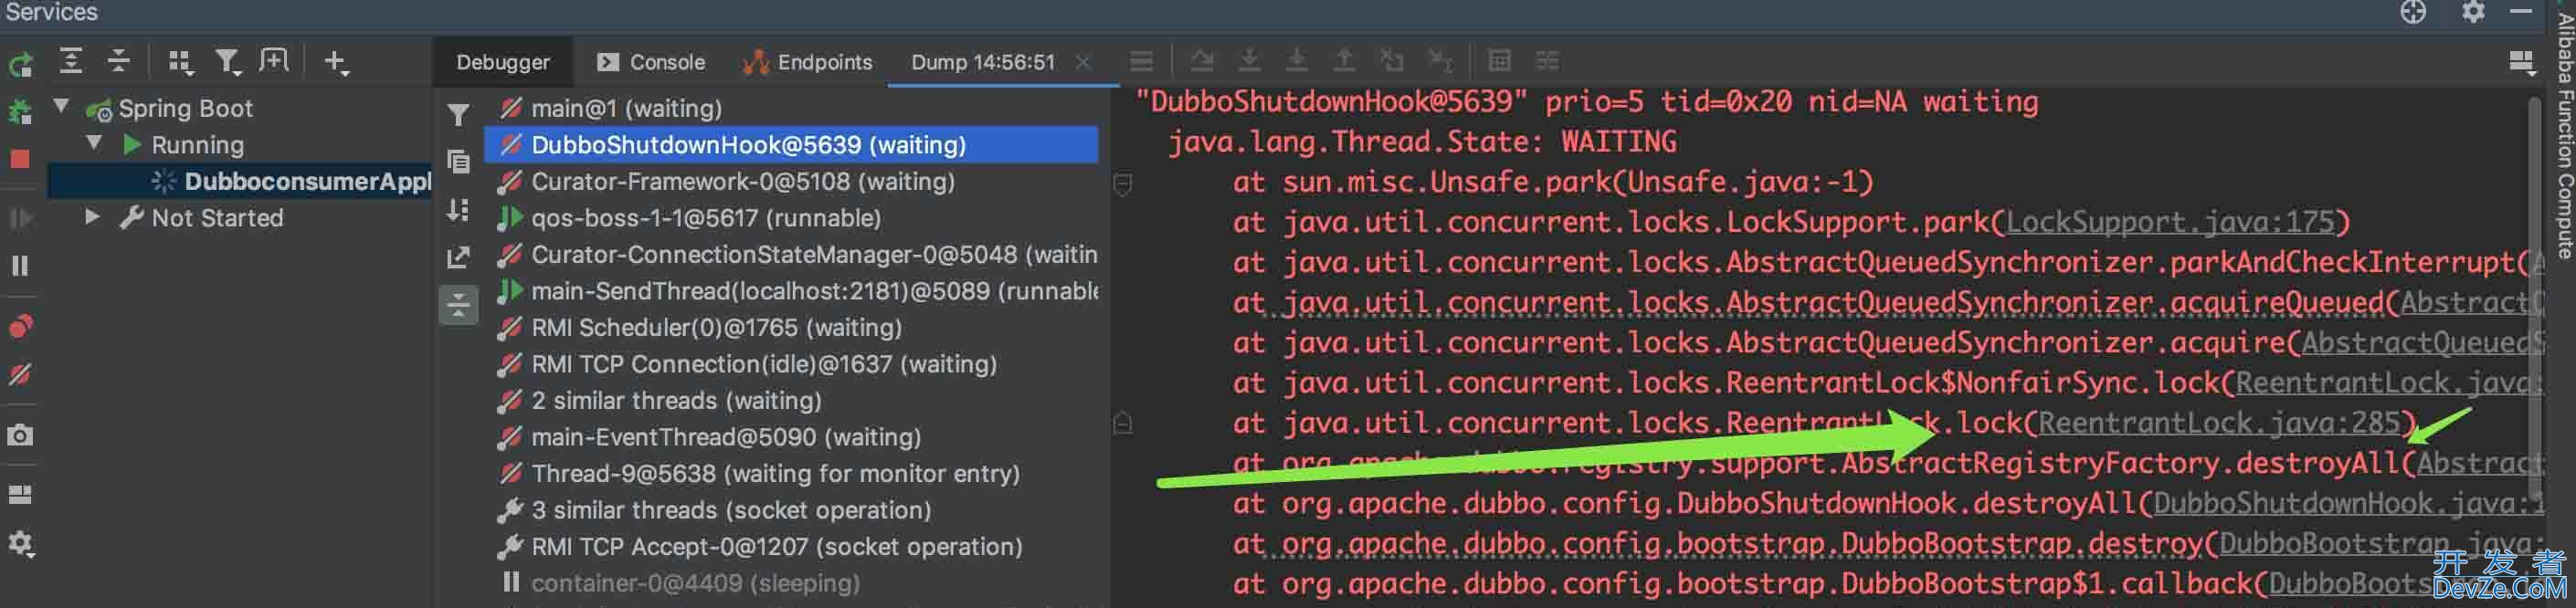Click the Rerun service icon
Image resolution: width=2576 pixels, height=608 pixels.
tap(20, 64)
